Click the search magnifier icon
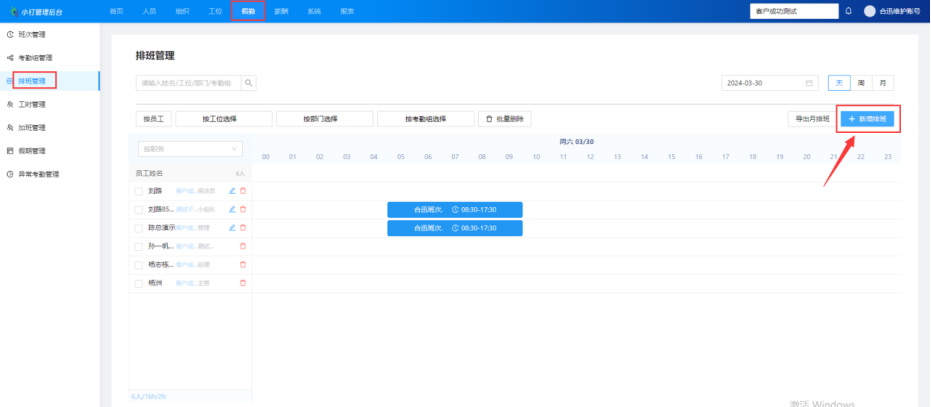The height and width of the screenshot is (407, 931). [x=249, y=83]
